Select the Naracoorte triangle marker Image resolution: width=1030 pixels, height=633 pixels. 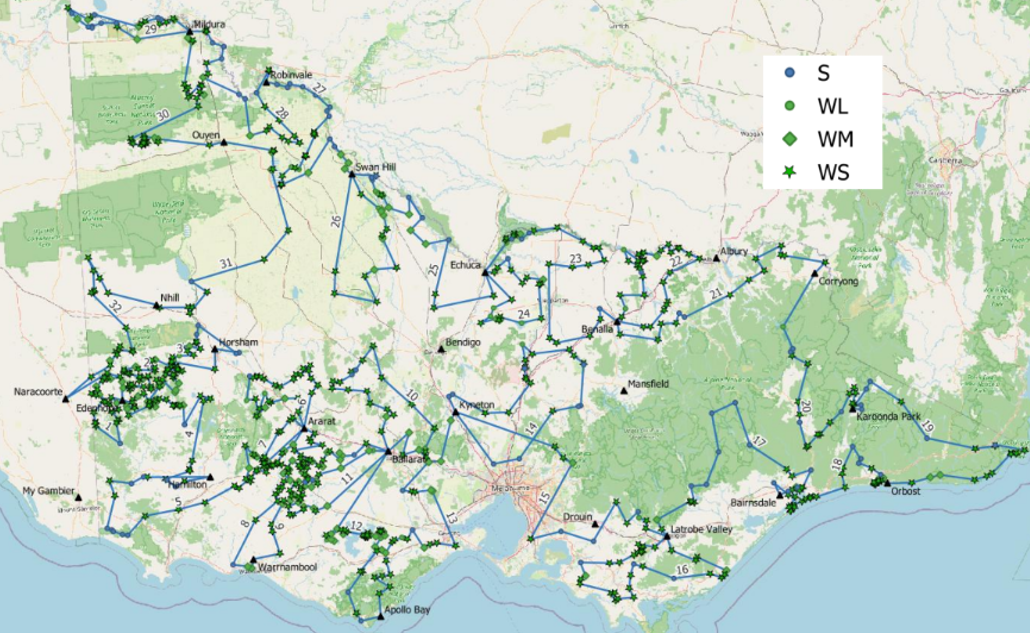66,399
